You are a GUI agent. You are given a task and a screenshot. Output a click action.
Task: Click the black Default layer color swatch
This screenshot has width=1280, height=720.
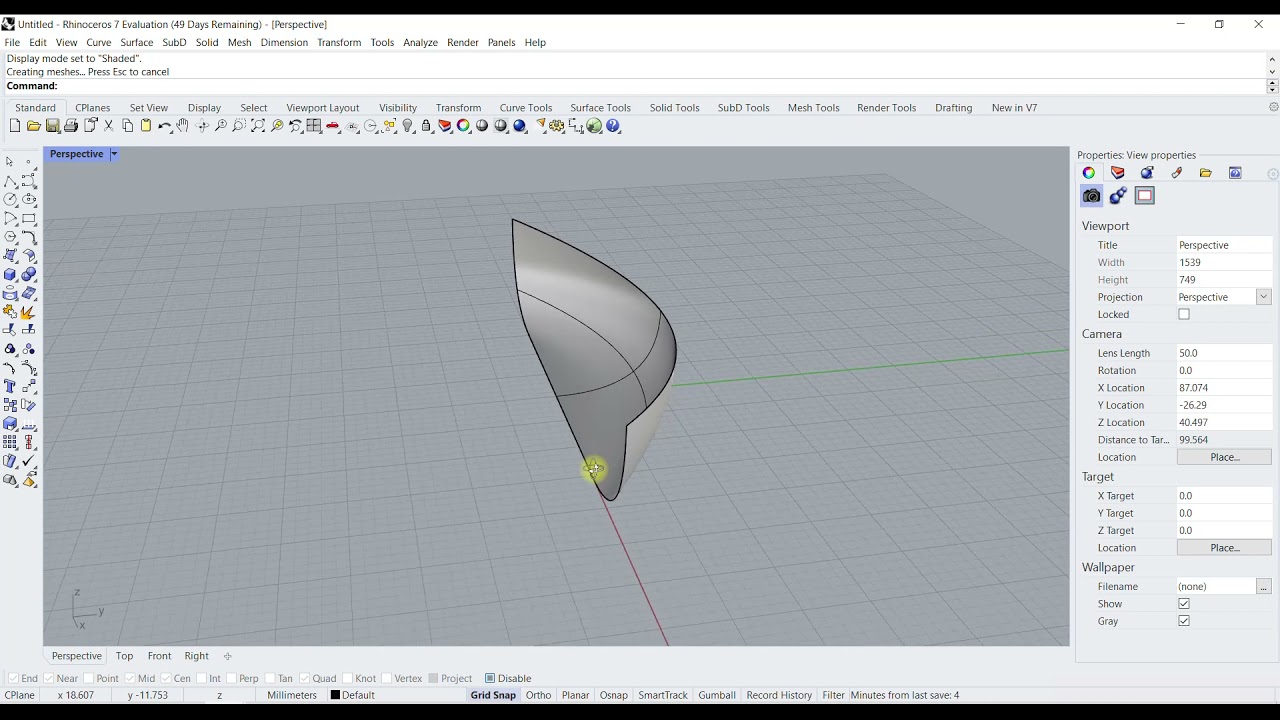click(x=335, y=695)
